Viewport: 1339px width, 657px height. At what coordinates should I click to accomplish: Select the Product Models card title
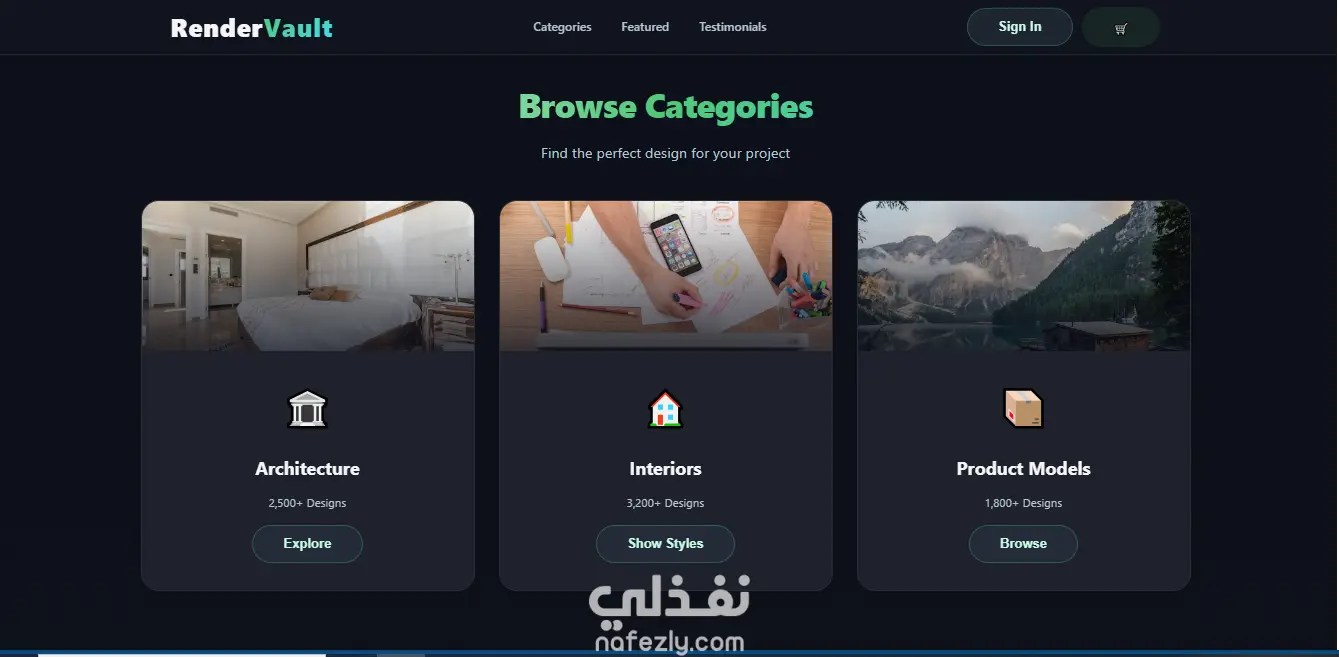tap(1023, 469)
